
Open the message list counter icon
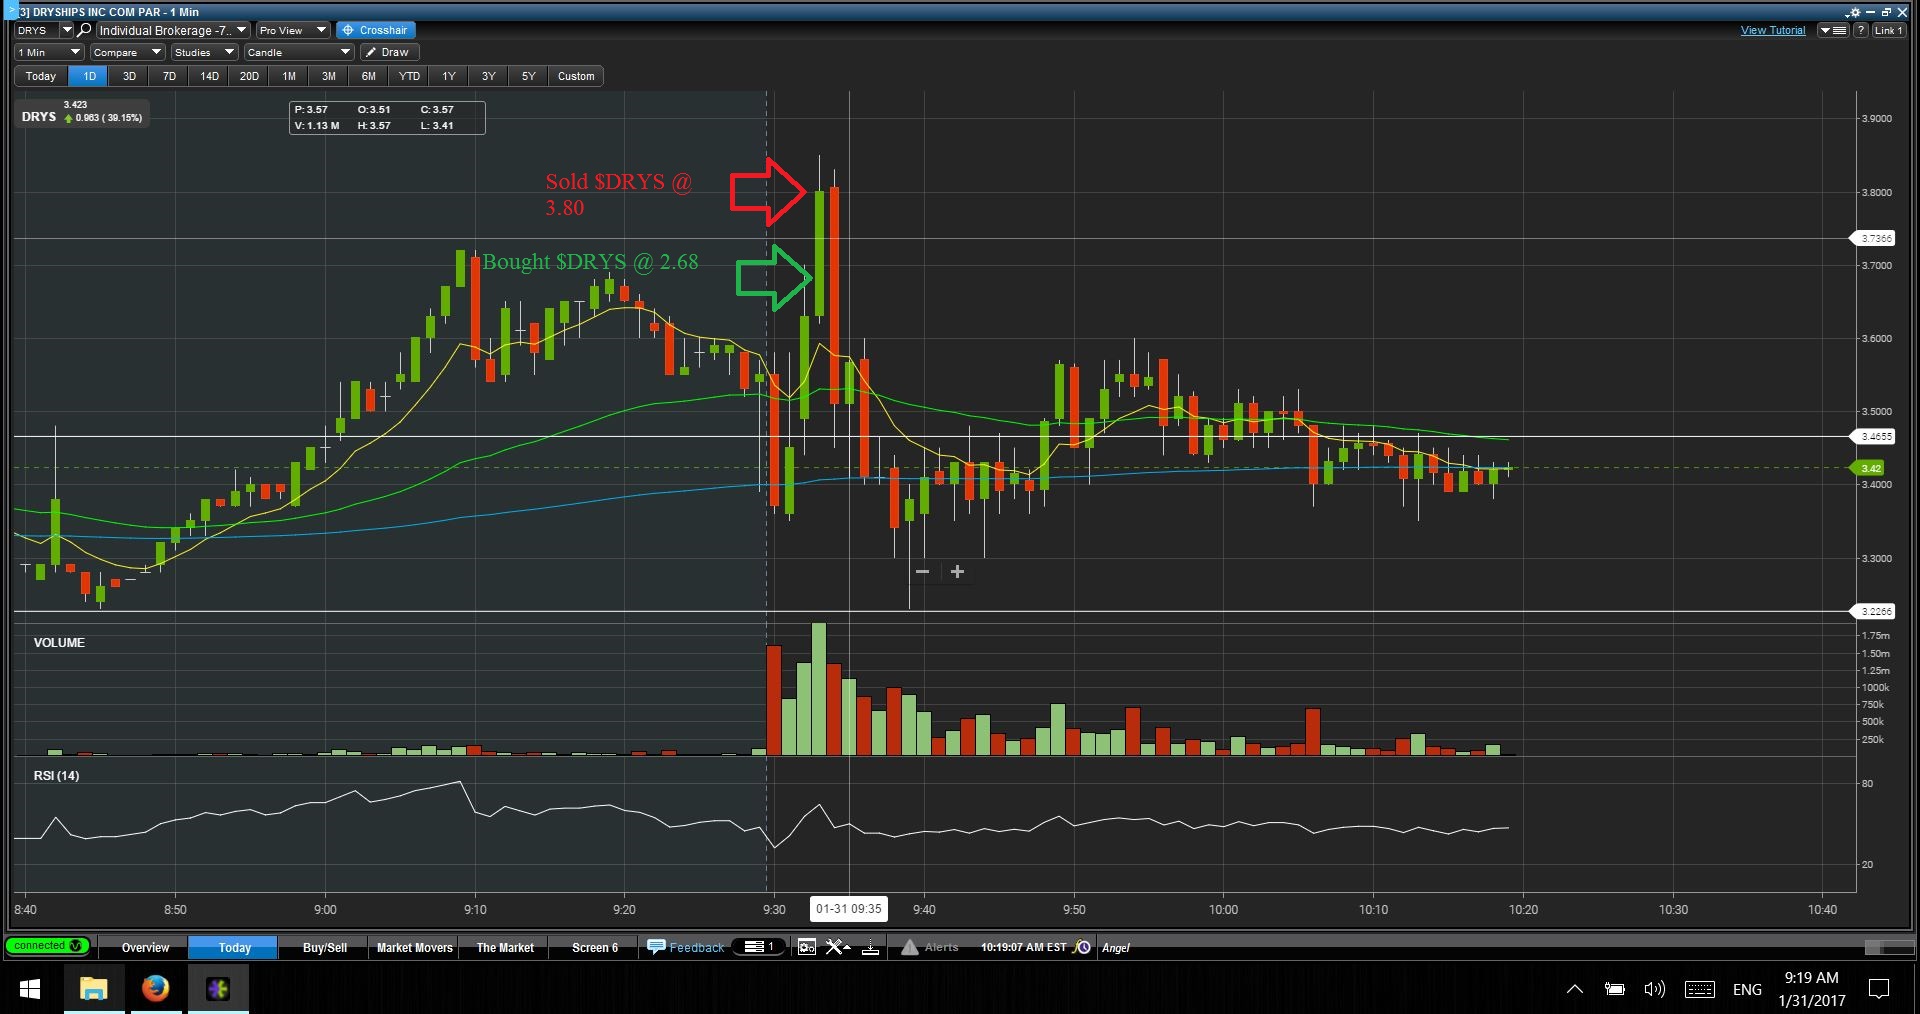(760, 947)
